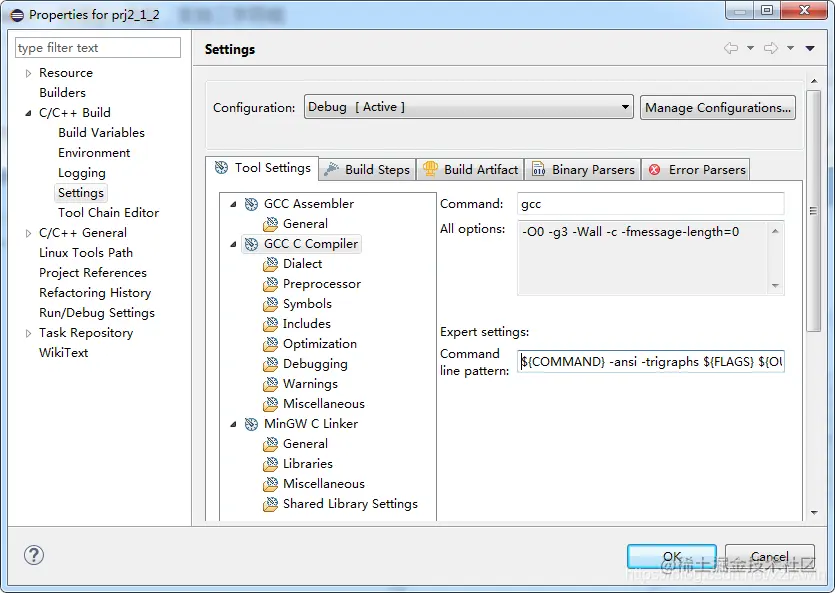The image size is (835, 593).
Task: Click the settings page vertical scrollbar
Action: pyautogui.click(x=814, y=211)
